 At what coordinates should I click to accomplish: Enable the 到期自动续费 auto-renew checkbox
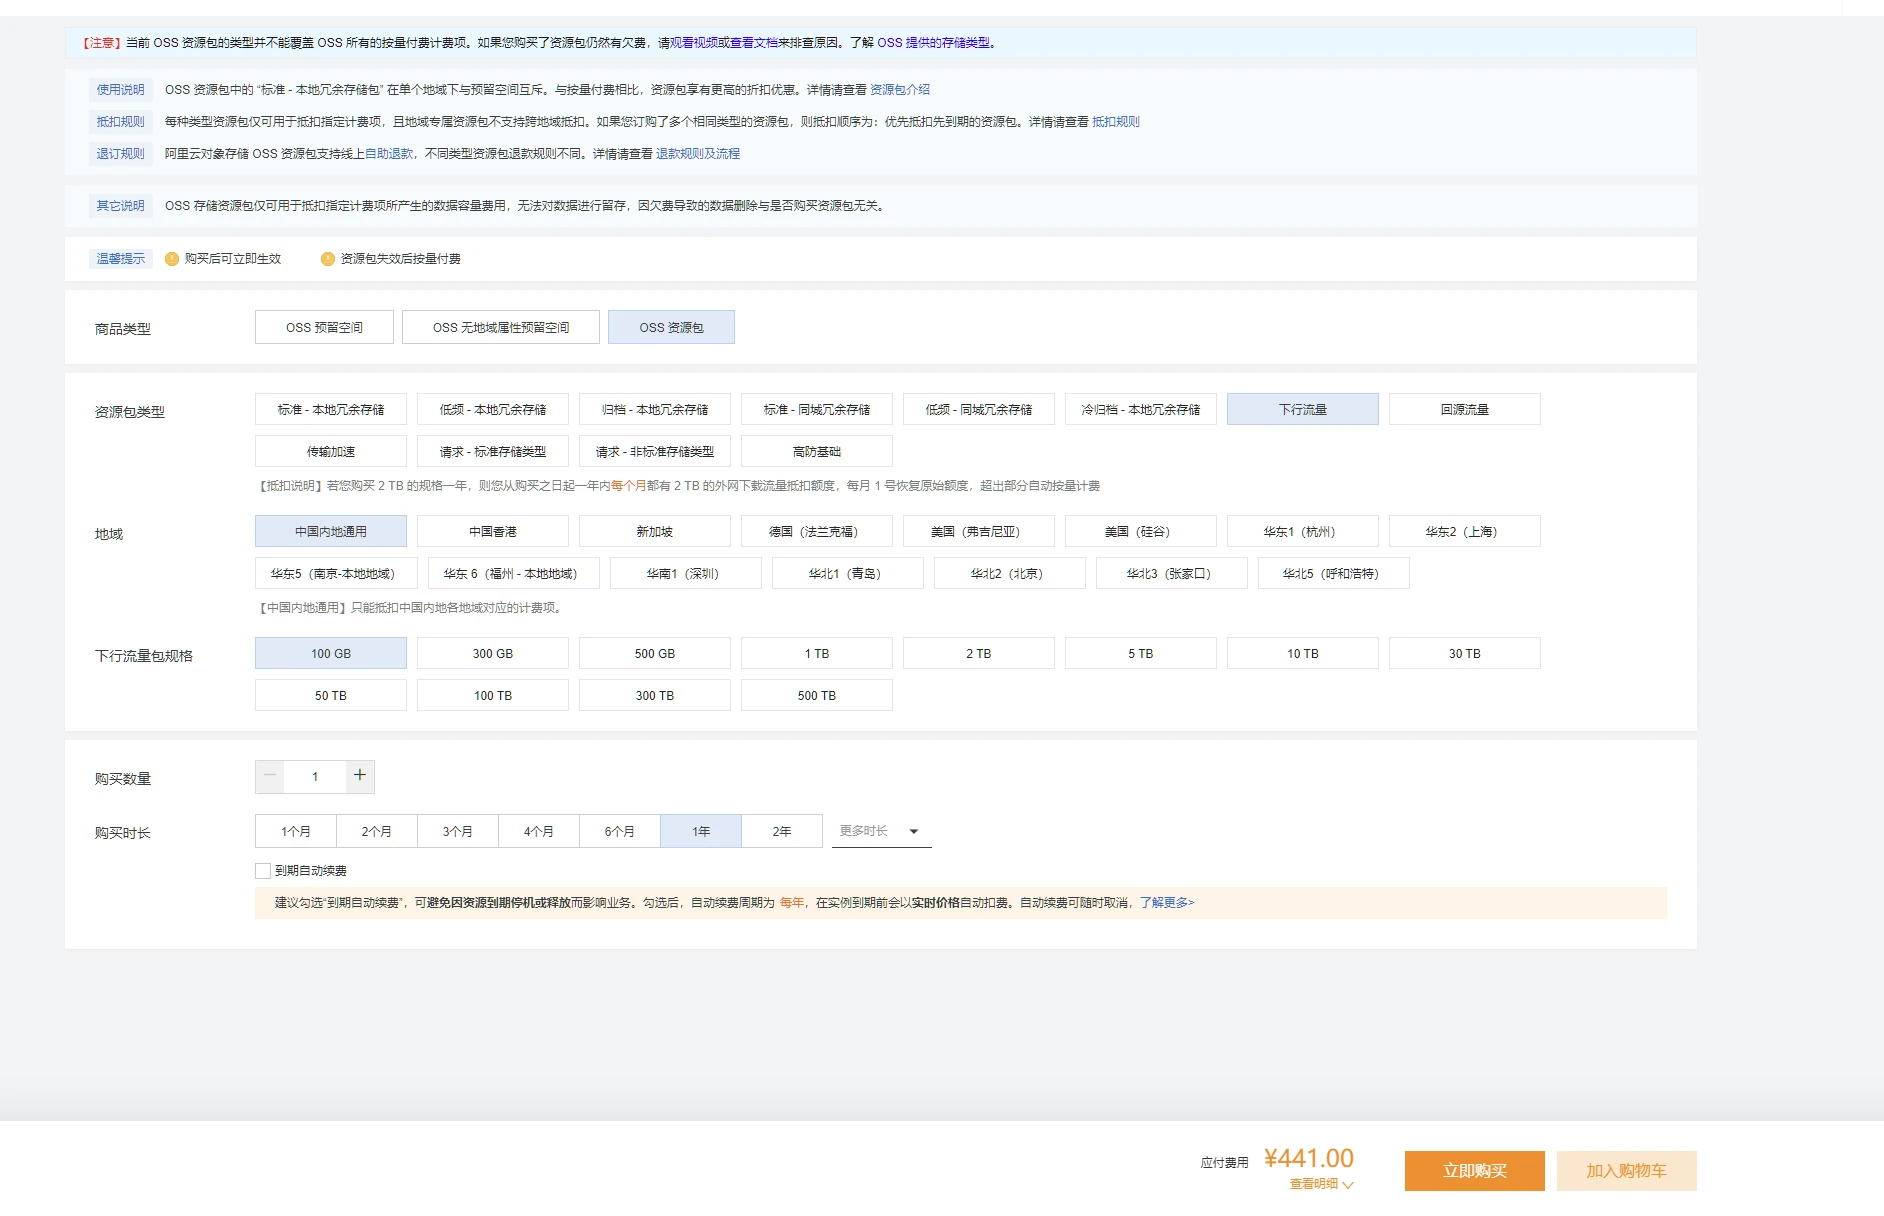point(263,871)
